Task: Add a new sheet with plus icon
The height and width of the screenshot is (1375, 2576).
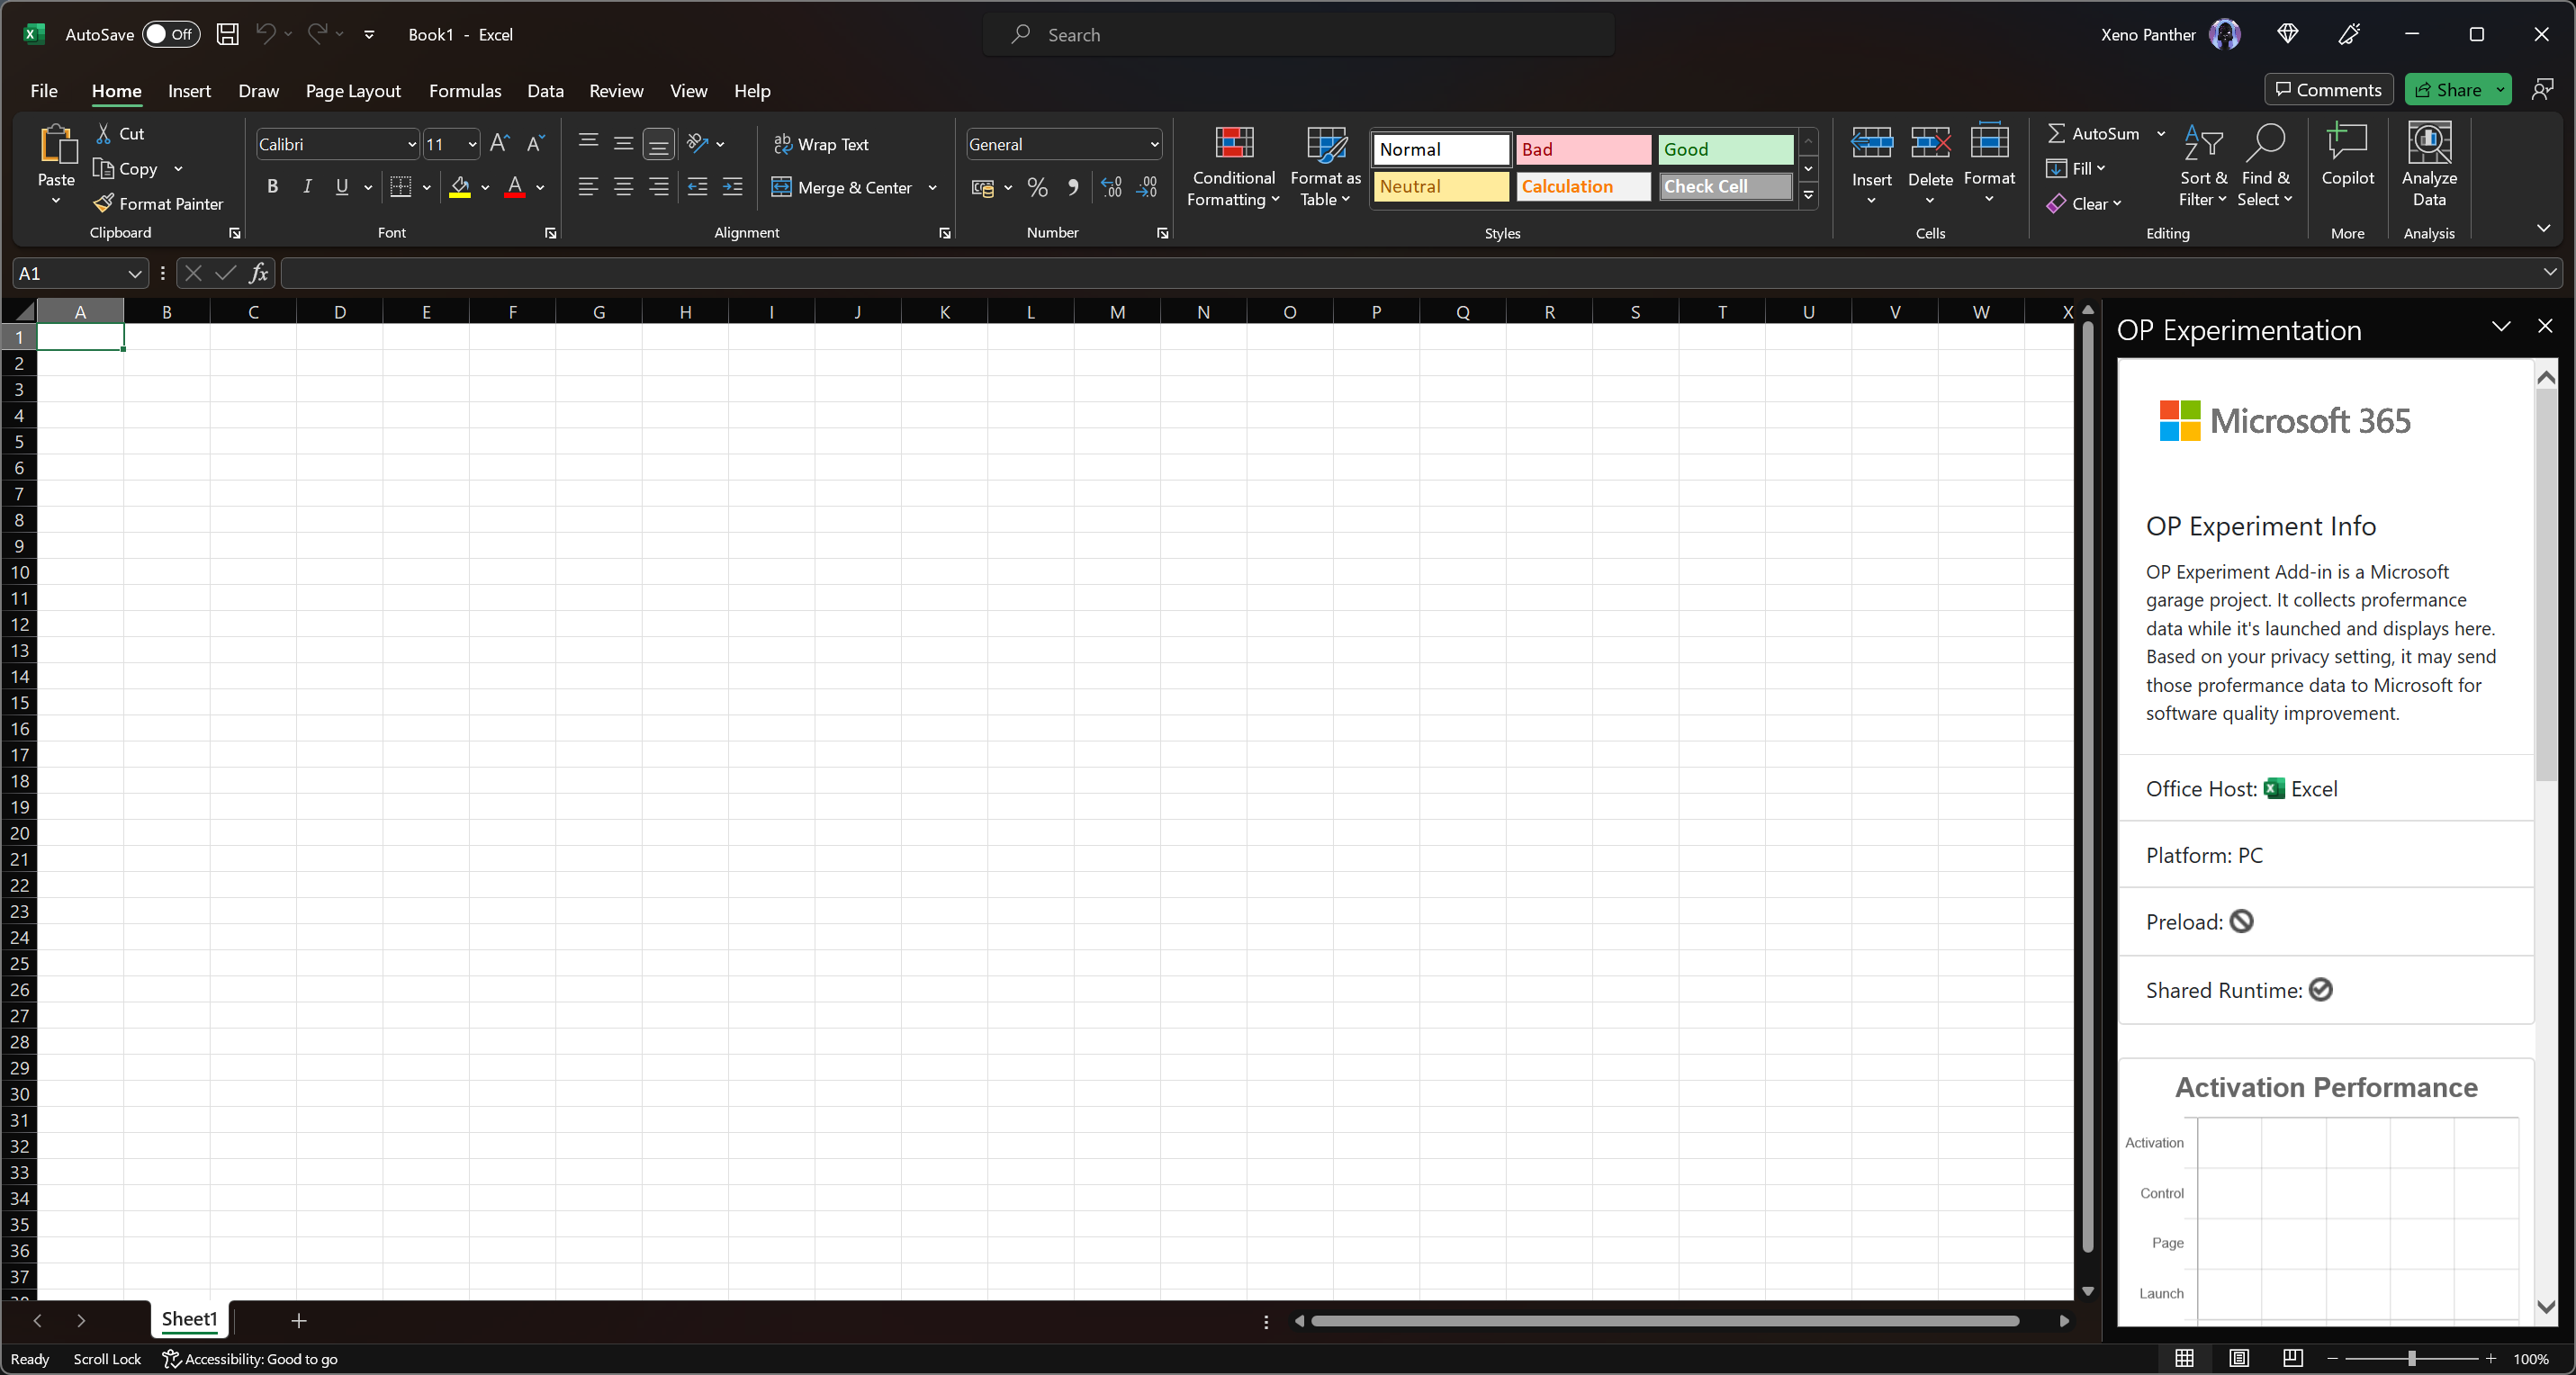Action: click(298, 1320)
